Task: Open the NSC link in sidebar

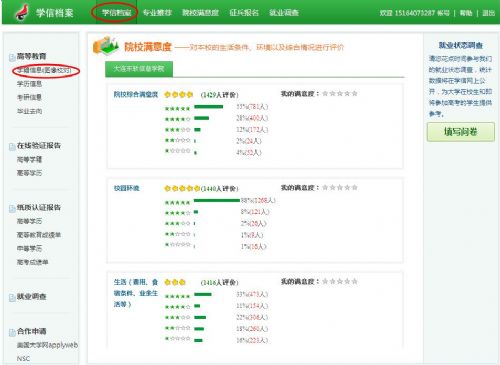Action: [23, 359]
